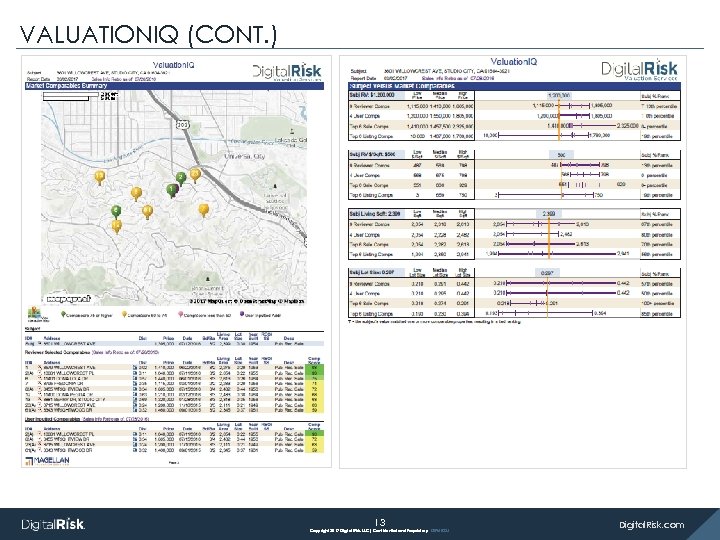Click the DigitalRisk logo in the slide footer
Screen dimensions: 720x540
click(53, 524)
